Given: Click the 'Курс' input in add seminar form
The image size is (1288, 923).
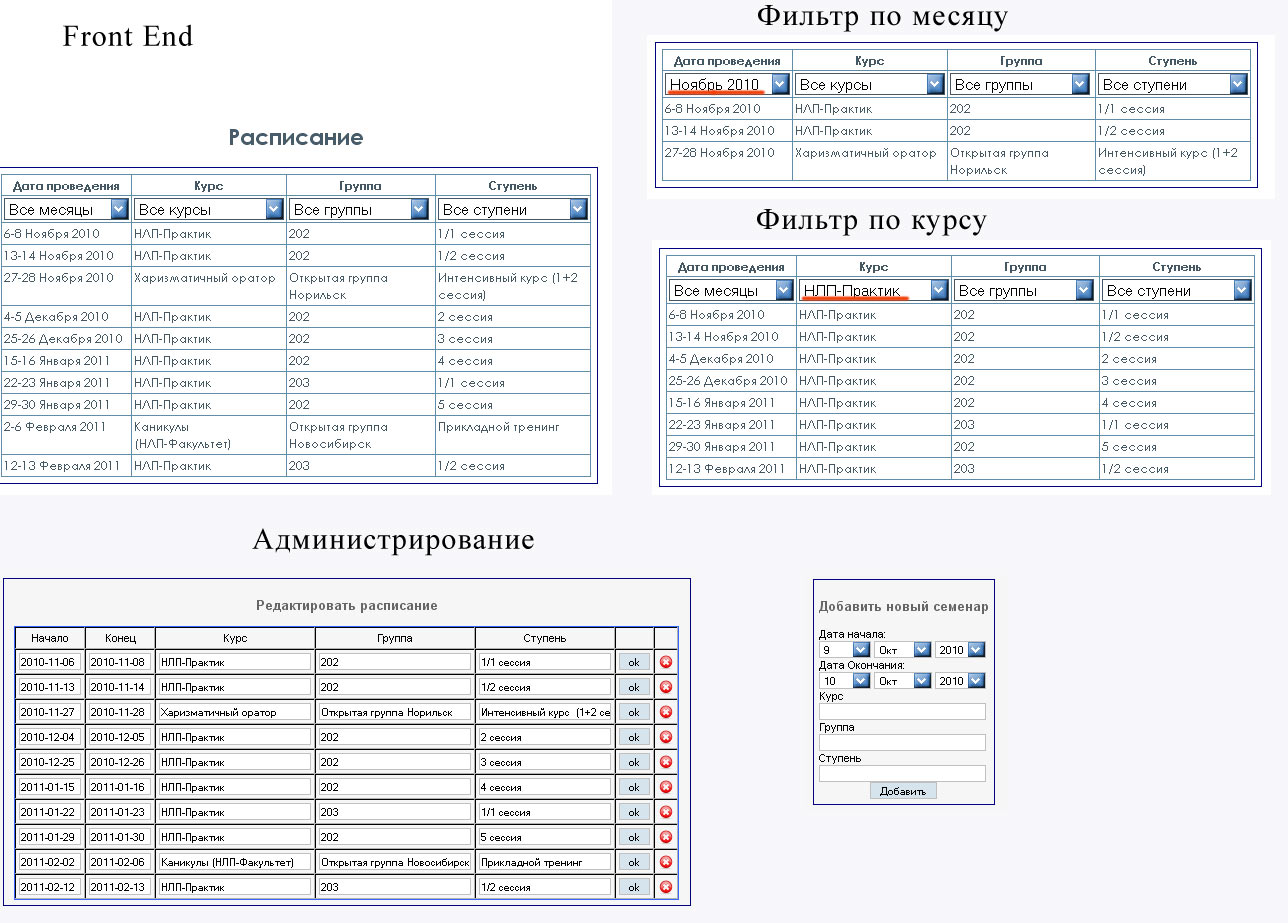Looking at the screenshot, I should [x=902, y=712].
